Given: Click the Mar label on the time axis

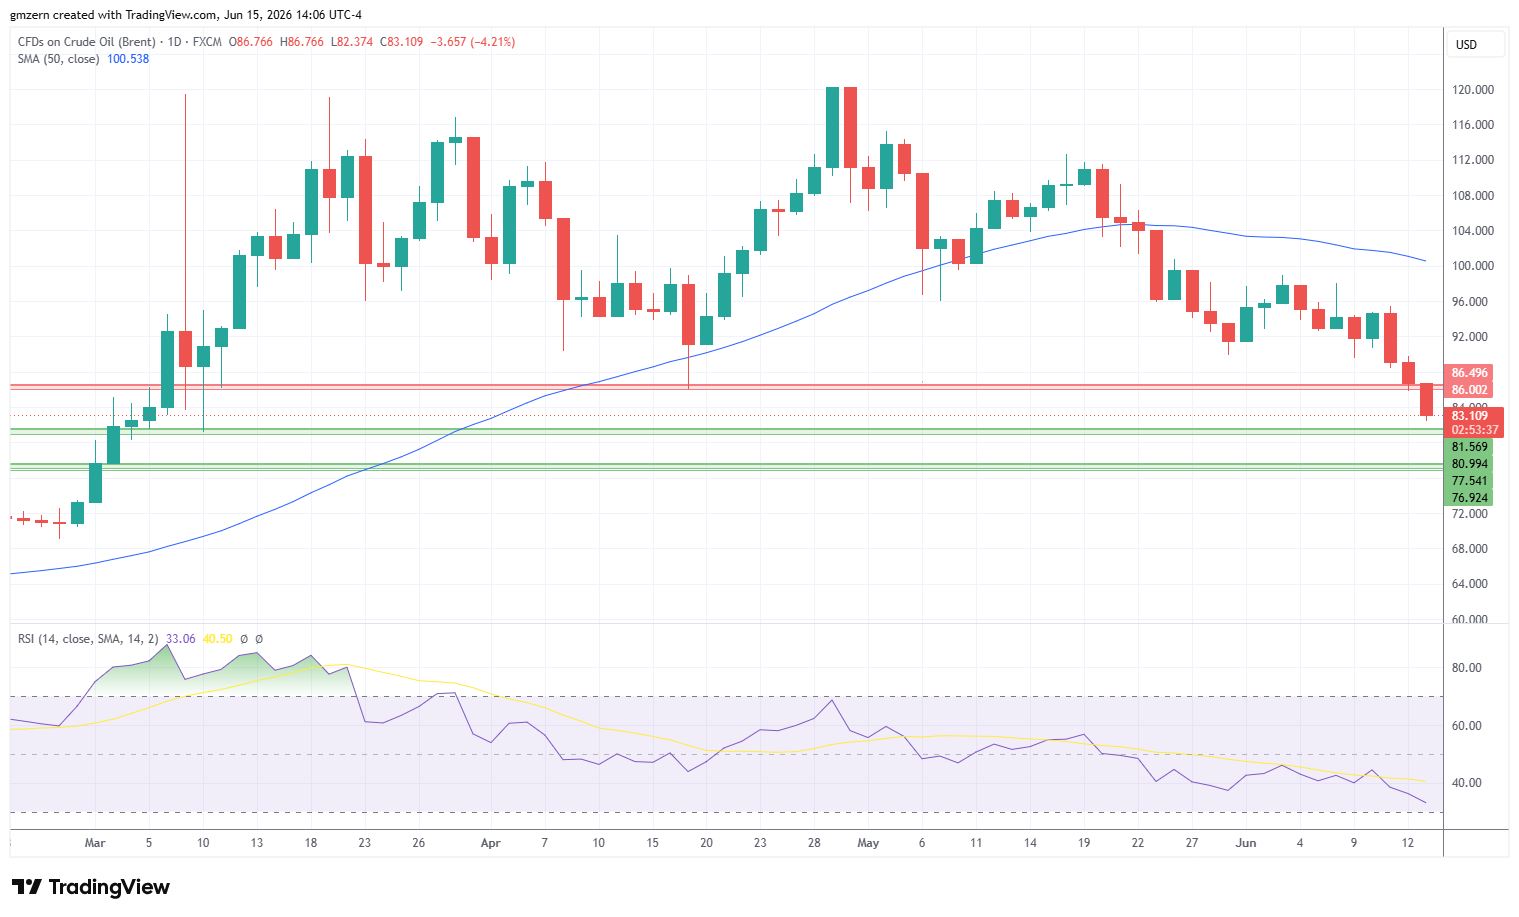Looking at the screenshot, I should pos(95,843).
